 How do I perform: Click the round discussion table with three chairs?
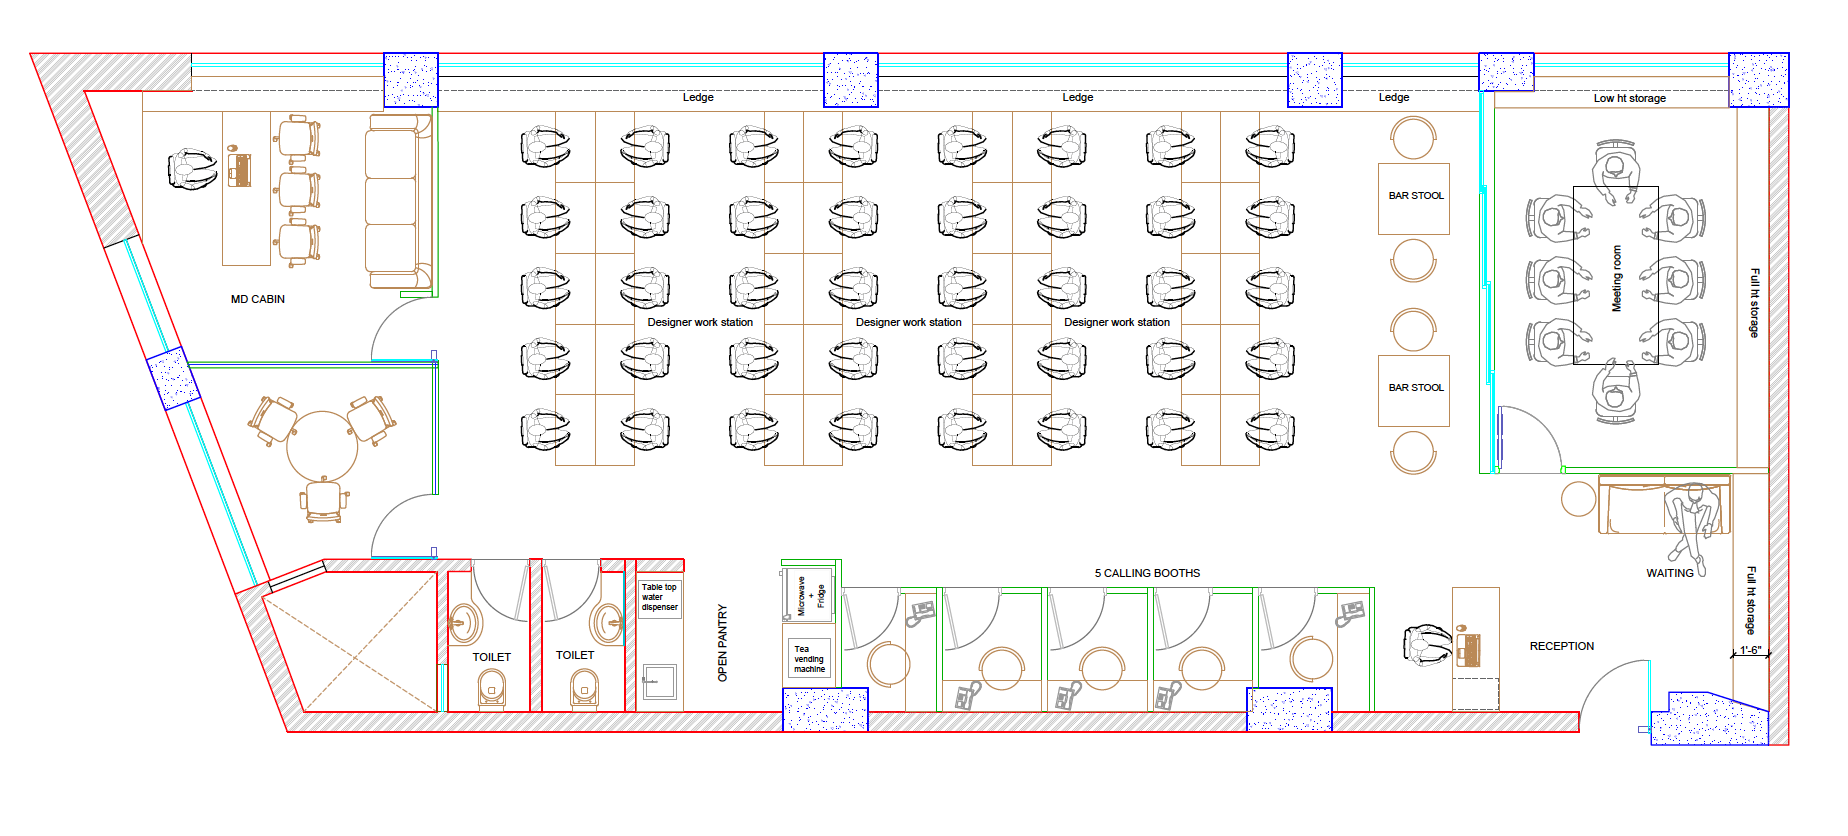(x=321, y=446)
